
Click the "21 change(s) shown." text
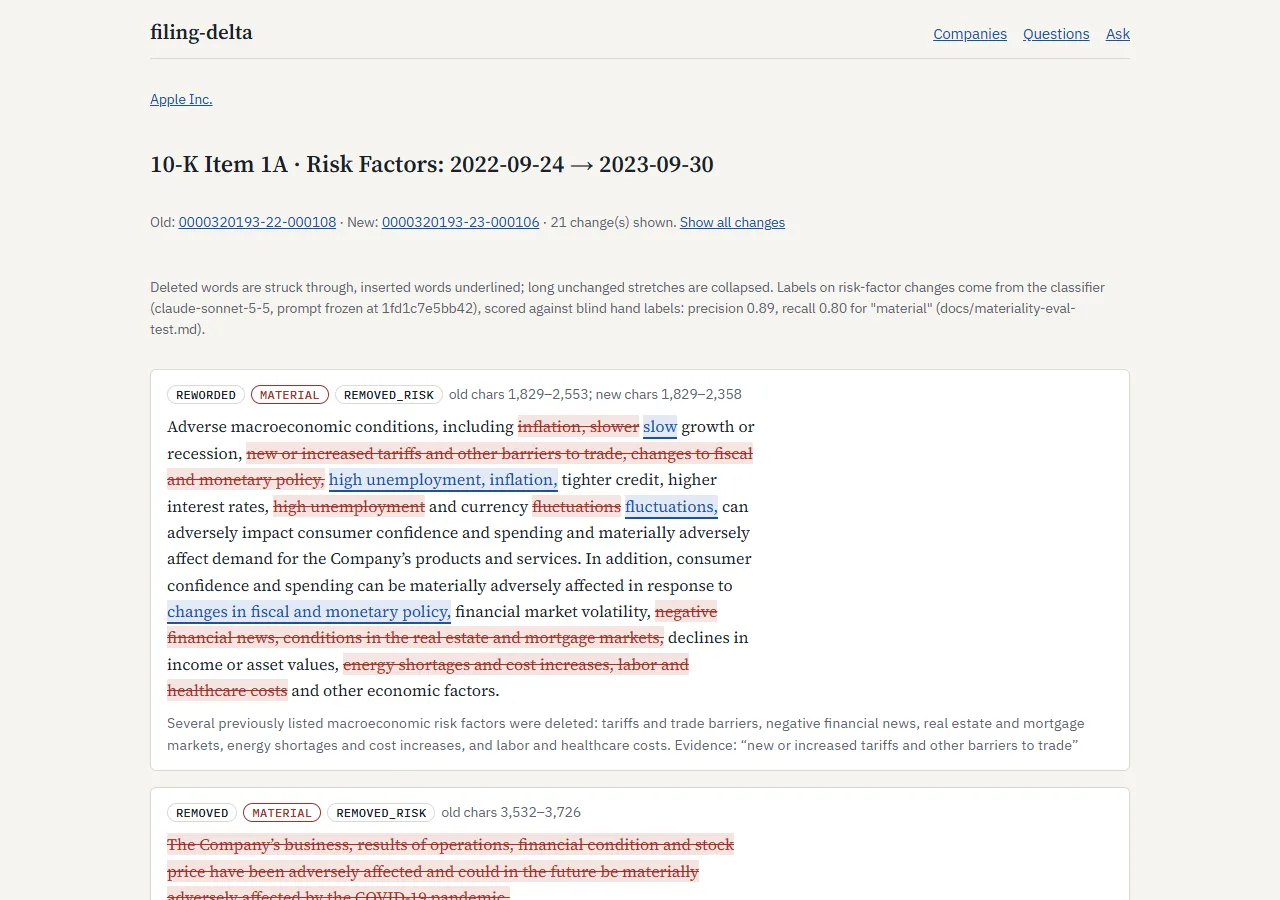coord(613,222)
